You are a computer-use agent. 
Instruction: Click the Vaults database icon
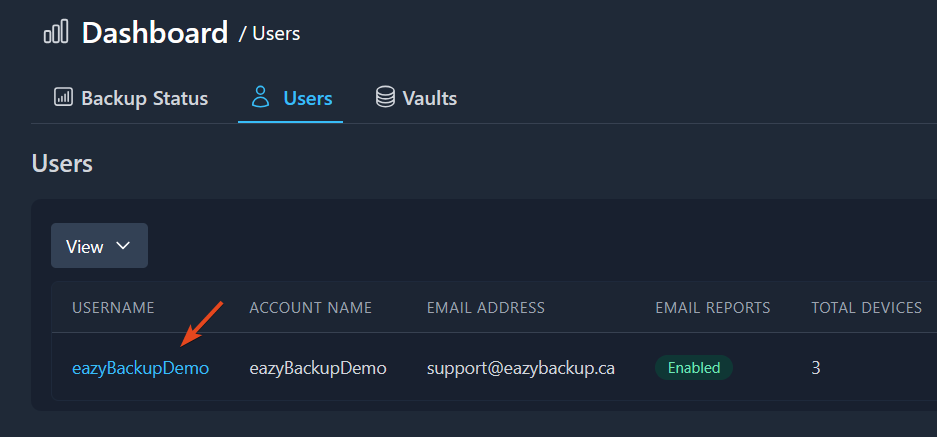[385, 98]
